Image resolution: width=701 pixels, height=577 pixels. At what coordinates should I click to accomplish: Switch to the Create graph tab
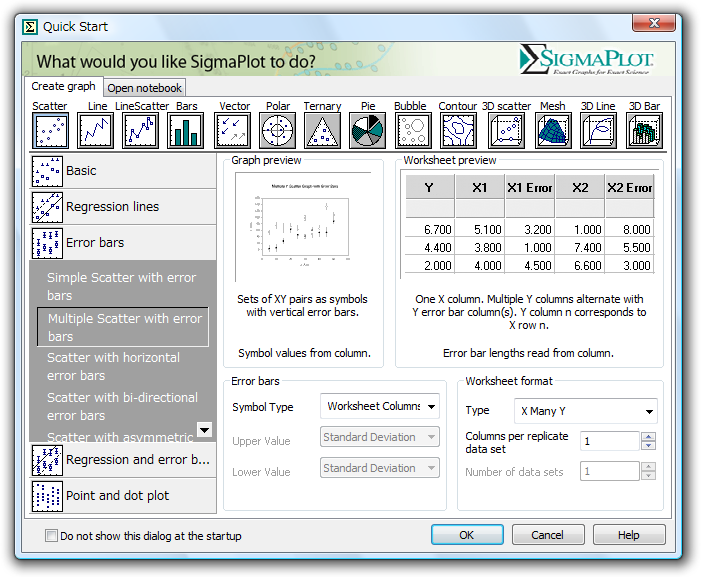coord(63,86)
